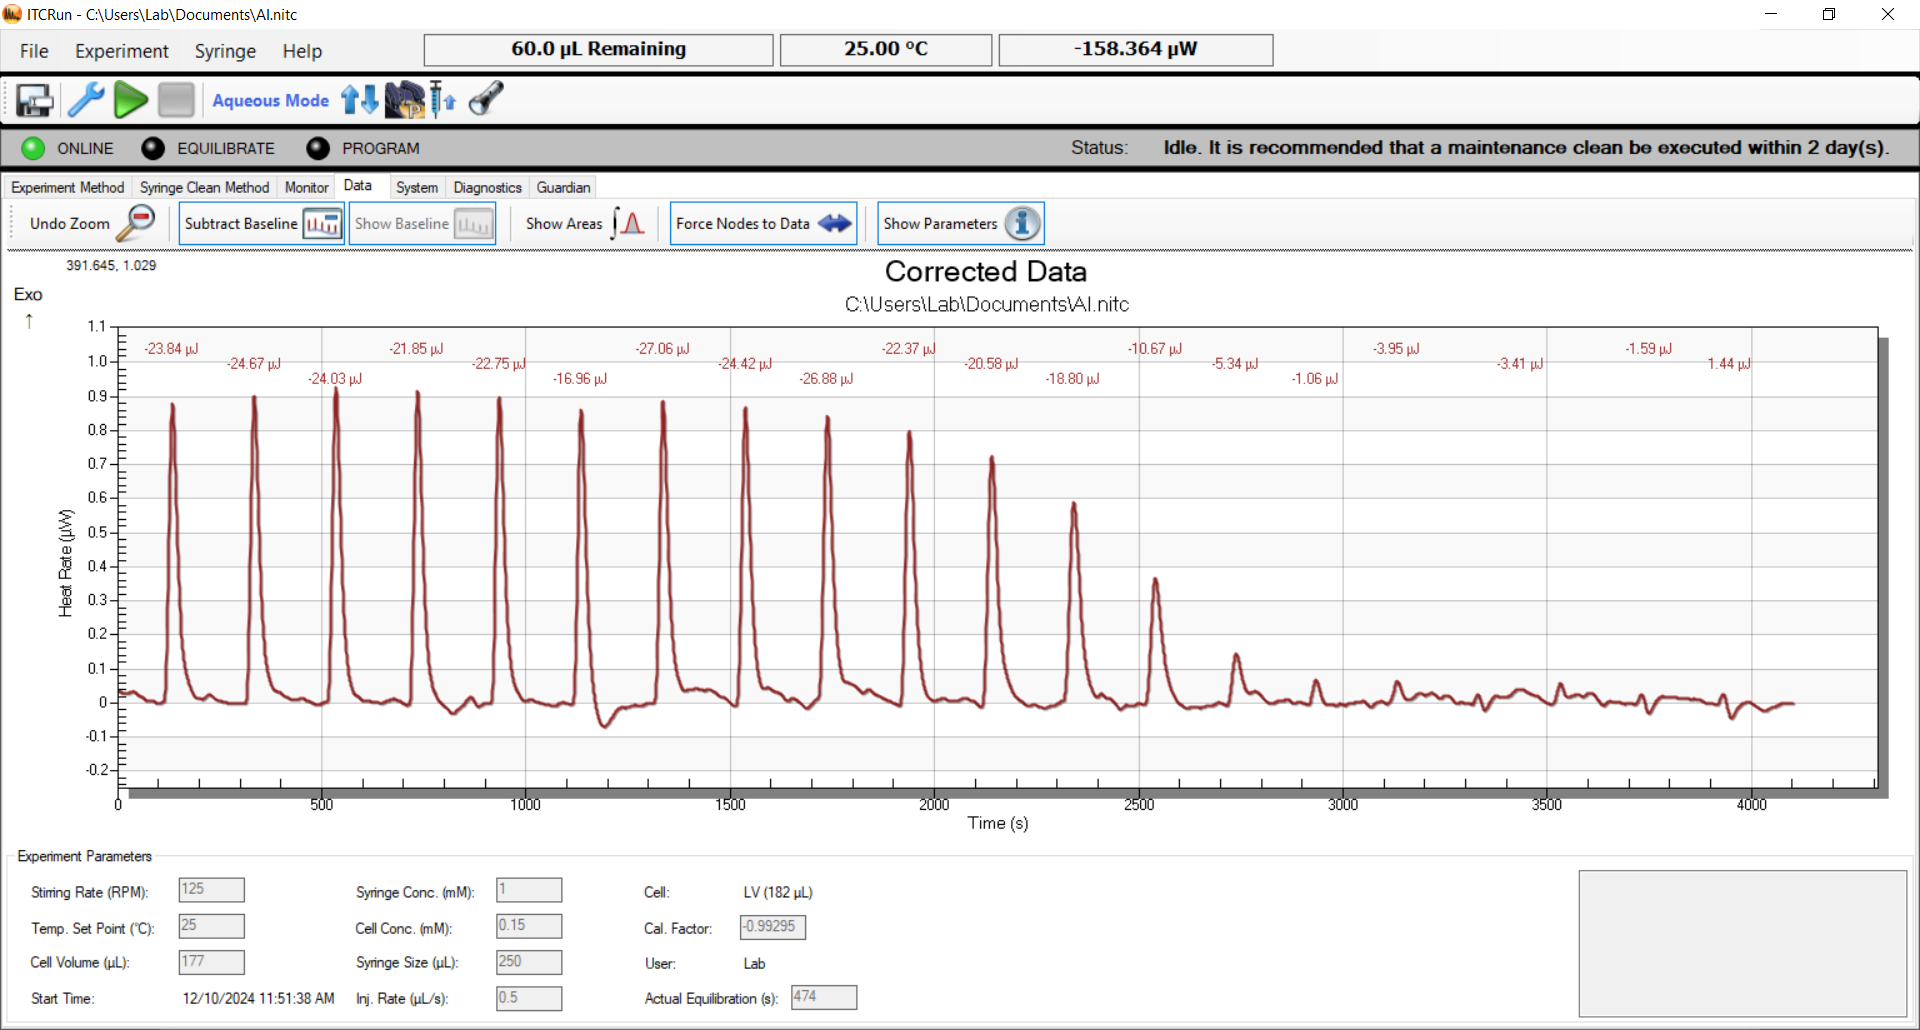Viewport: 1920px width, 1030px height.
Task: Start the run with the green play icon
Action: pos(131,100)
